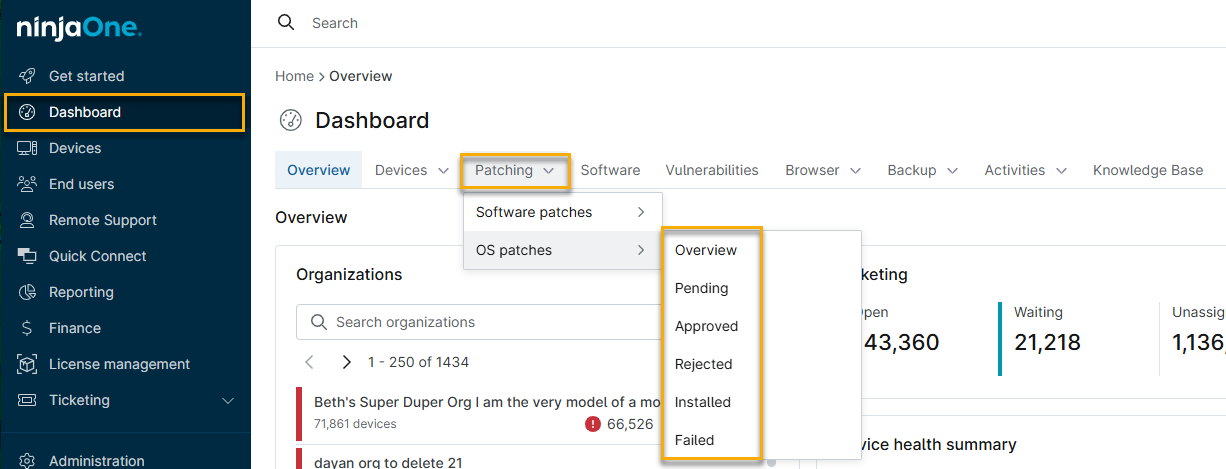
Task: Click the search magnifier icon at top
Action: [286, 23]
